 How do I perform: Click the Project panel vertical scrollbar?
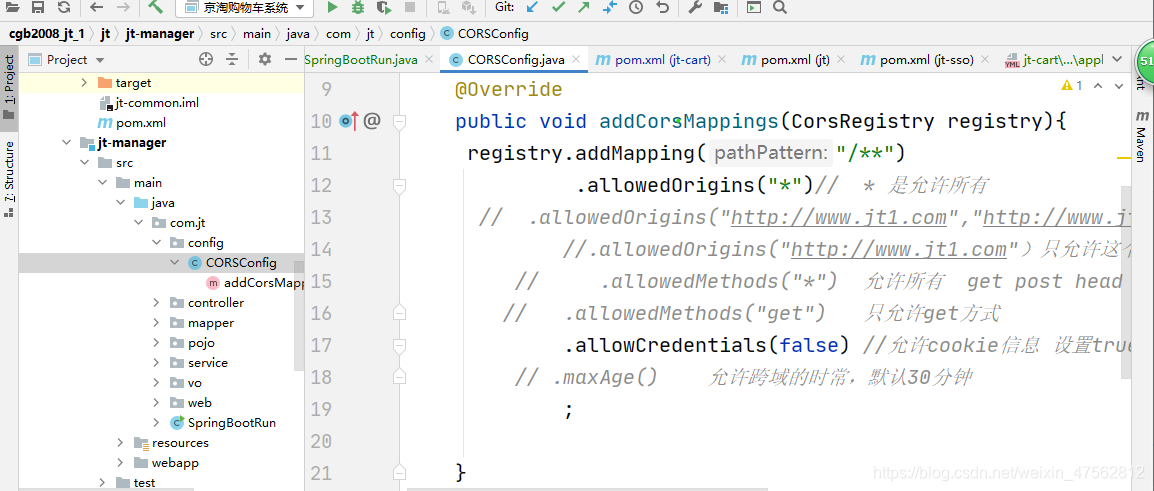pyautogui.click(x=299, y=315)
